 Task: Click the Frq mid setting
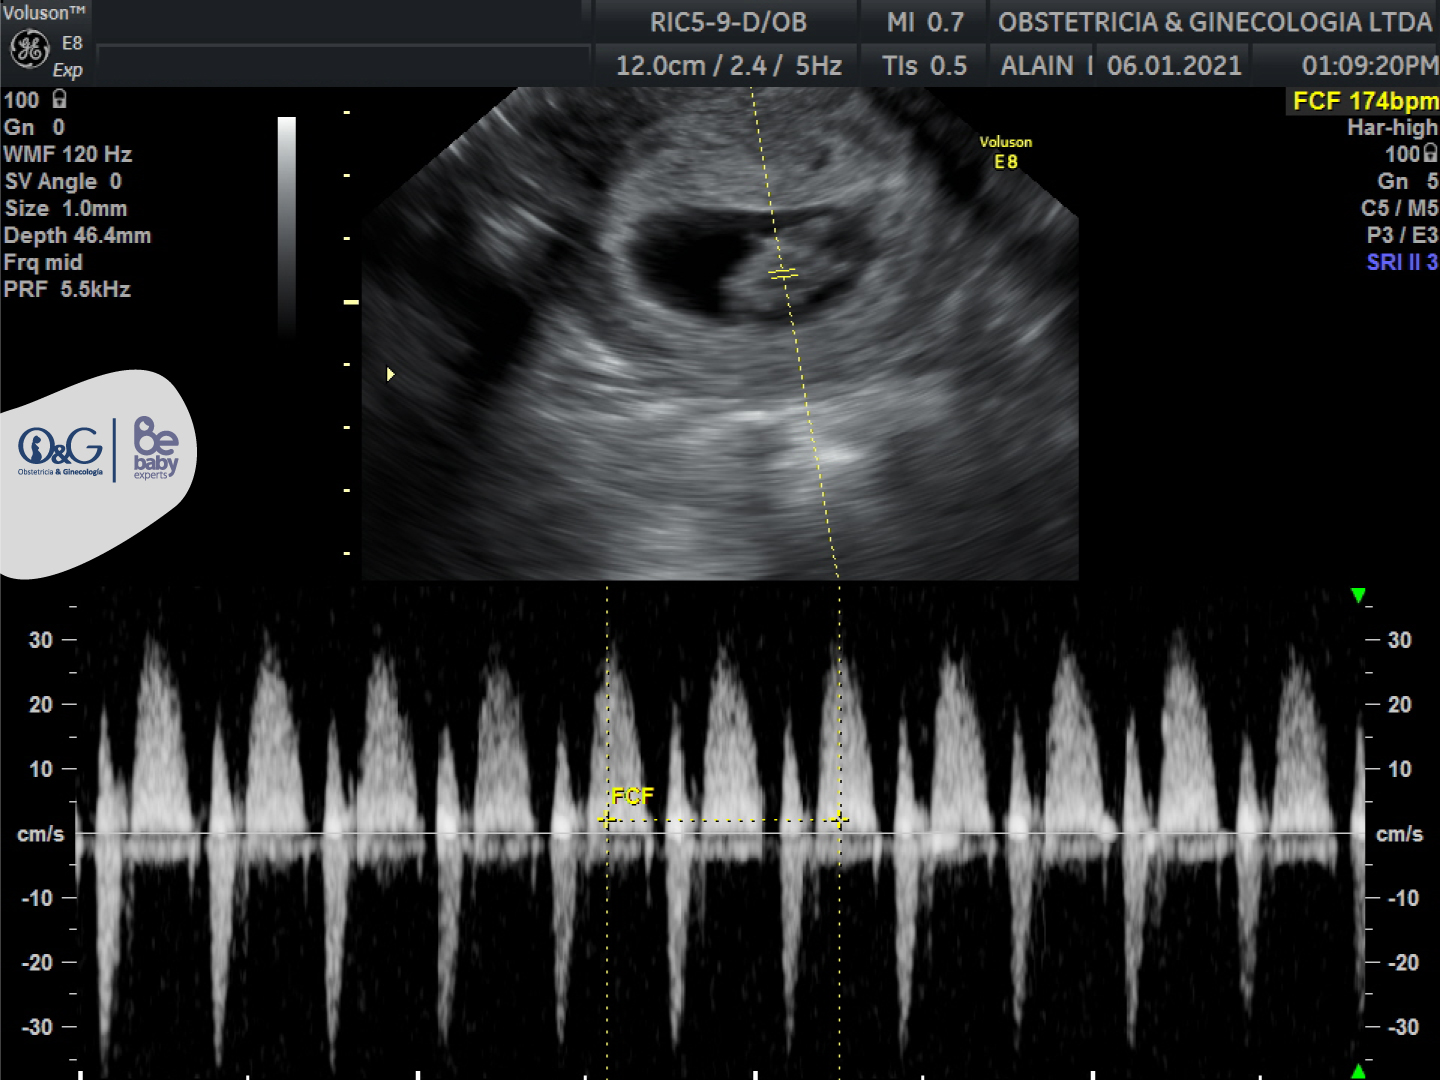click(43, 262)
